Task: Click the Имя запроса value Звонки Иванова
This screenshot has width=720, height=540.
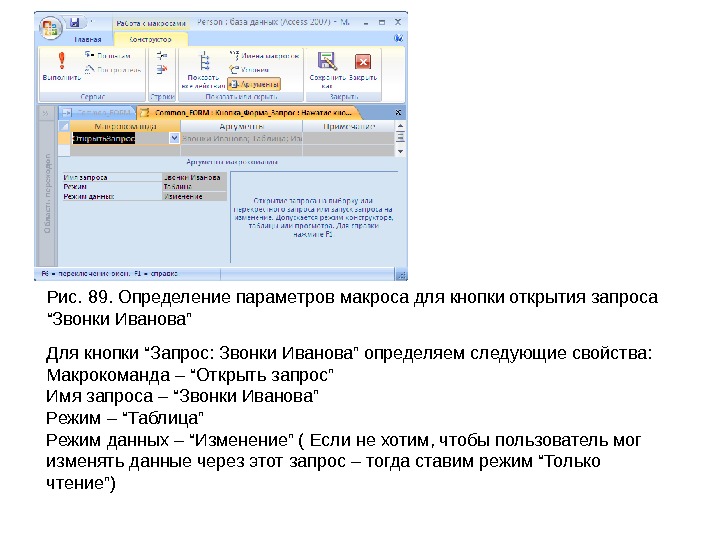Action: click(194, 177)
